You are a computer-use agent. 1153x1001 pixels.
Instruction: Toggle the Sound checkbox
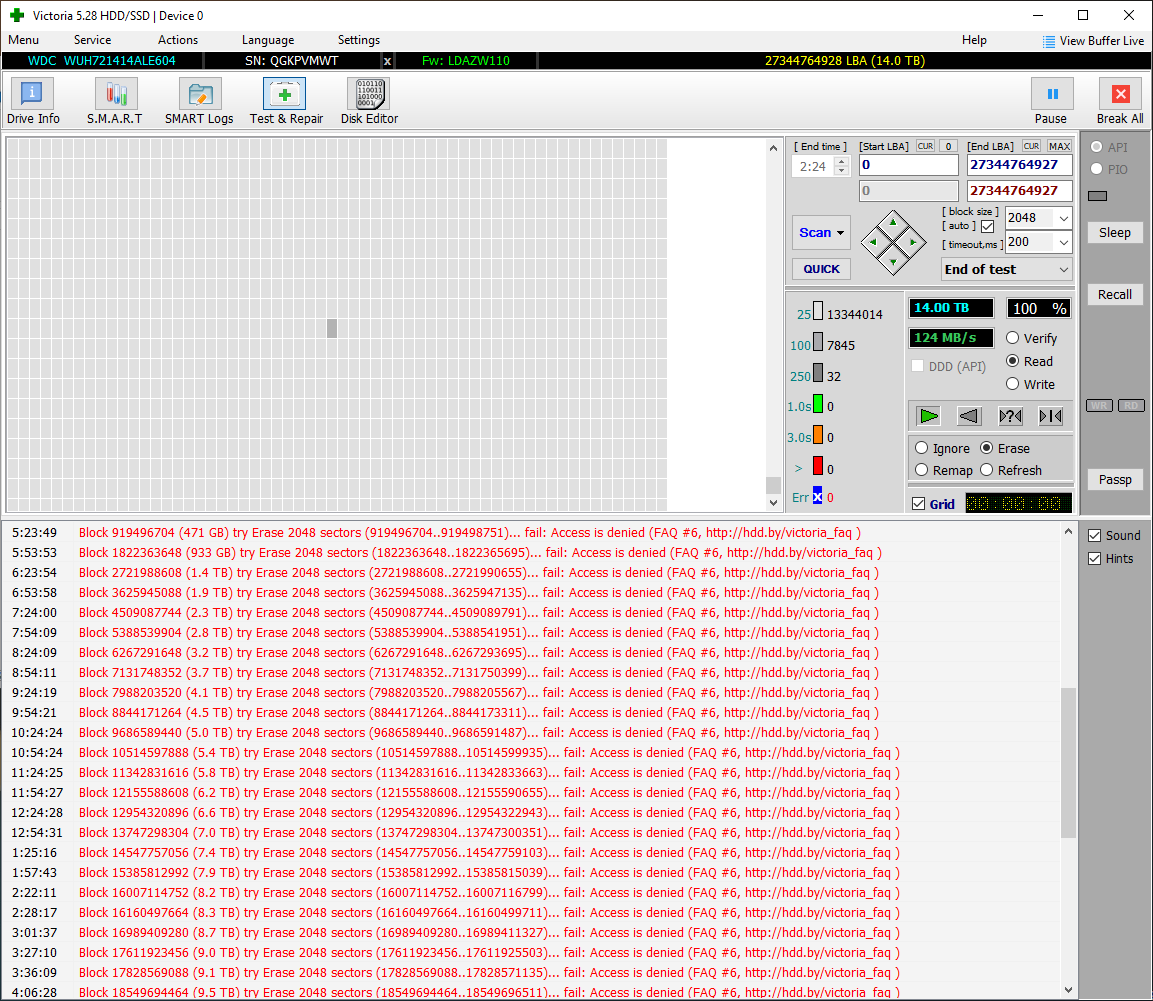click(1095, 535)
